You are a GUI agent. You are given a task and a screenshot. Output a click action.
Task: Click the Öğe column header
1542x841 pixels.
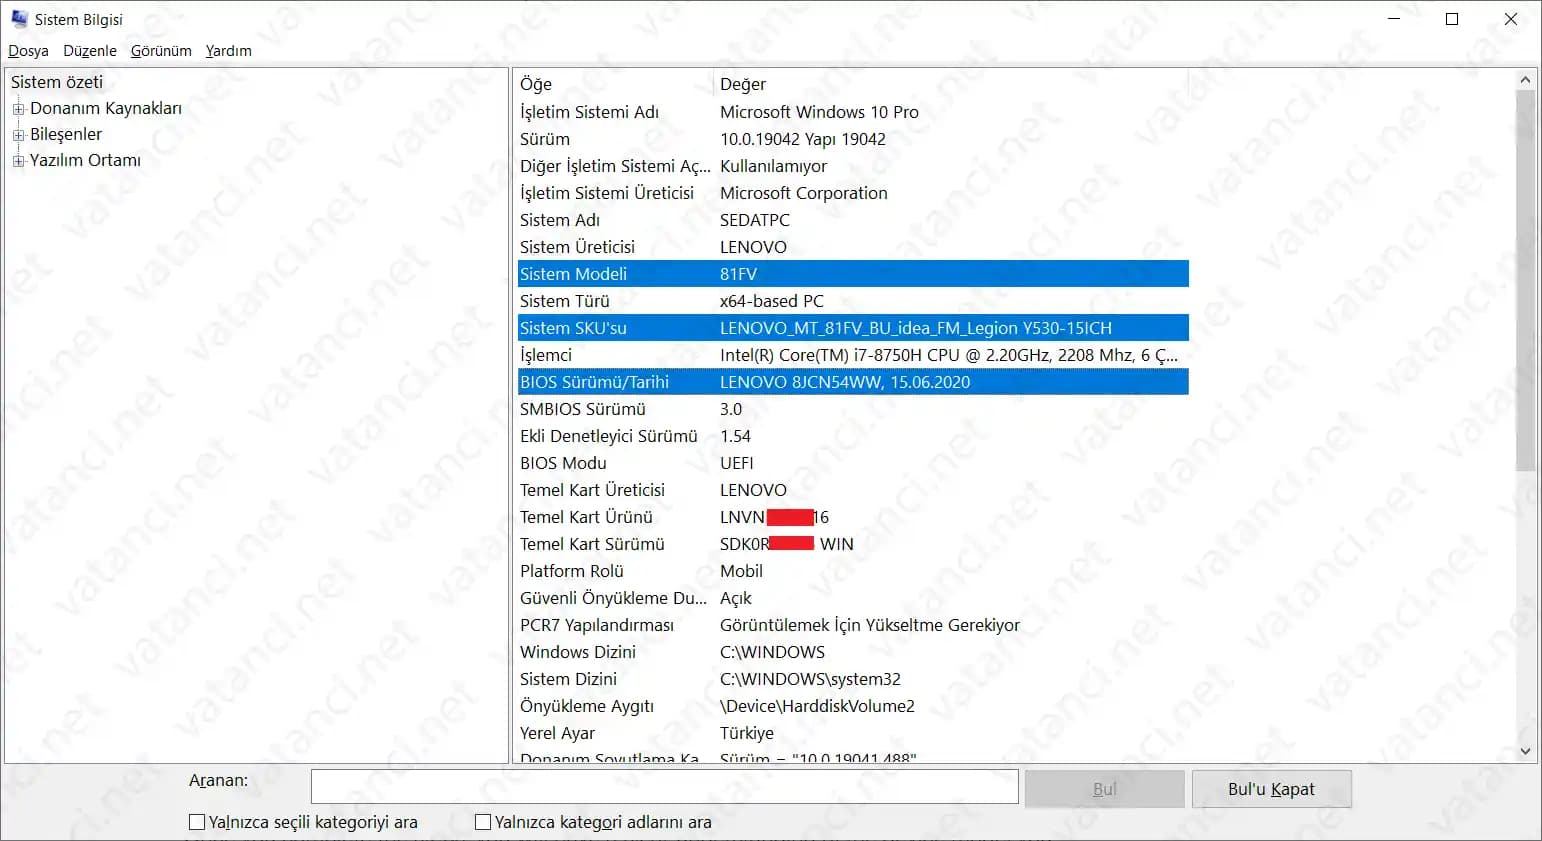click(536, 84)
